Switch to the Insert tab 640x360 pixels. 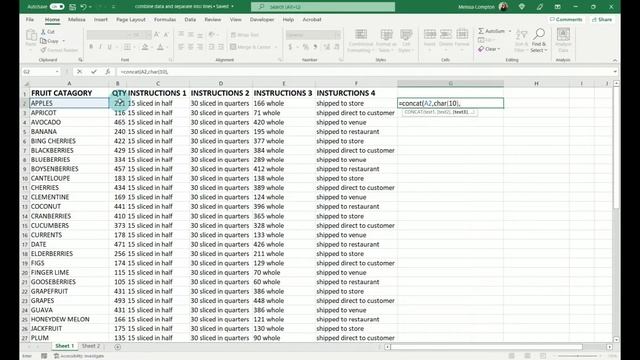click(100, 20)
